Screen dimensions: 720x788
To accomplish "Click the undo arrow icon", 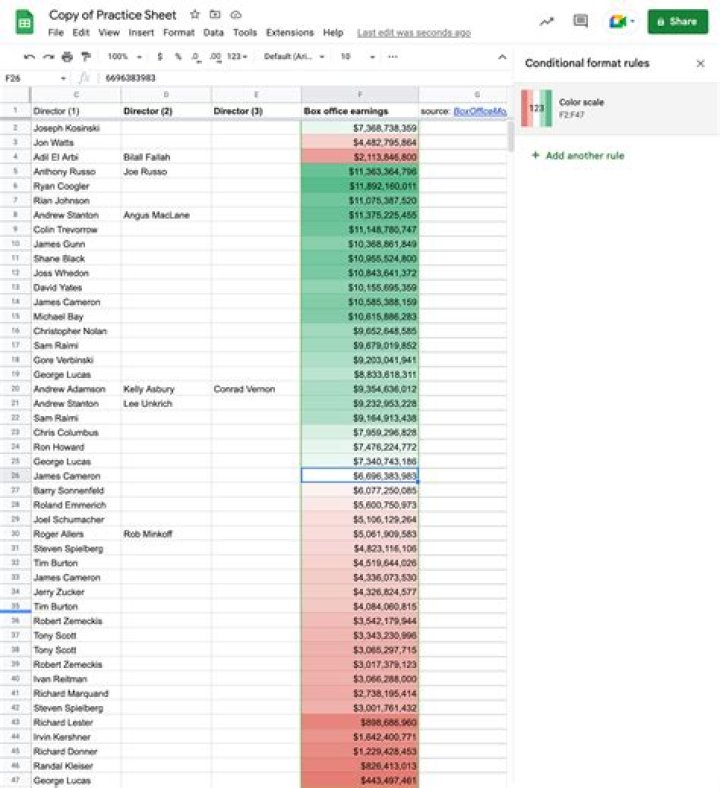I will click(30, 57).
